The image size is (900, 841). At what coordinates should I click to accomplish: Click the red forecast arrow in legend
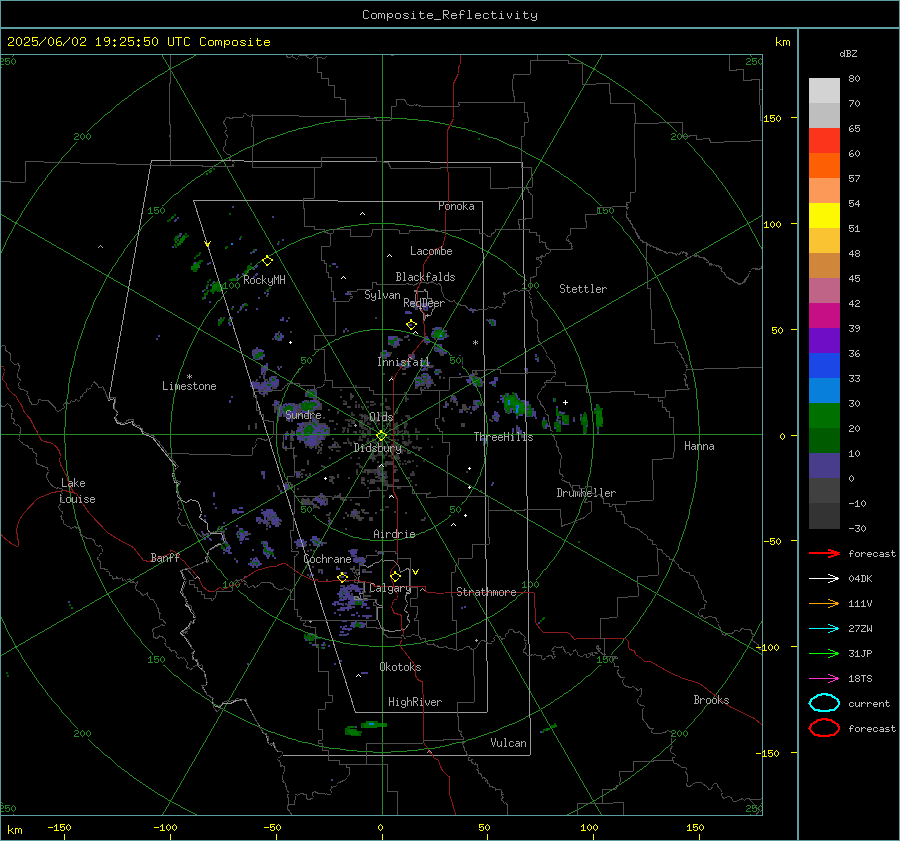(824, 553)
